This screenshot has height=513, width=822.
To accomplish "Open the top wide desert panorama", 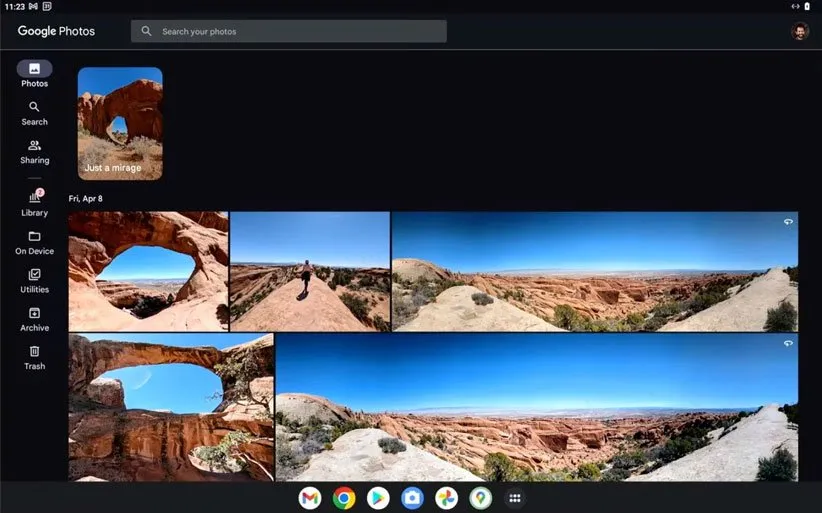I will click(594, 271).
